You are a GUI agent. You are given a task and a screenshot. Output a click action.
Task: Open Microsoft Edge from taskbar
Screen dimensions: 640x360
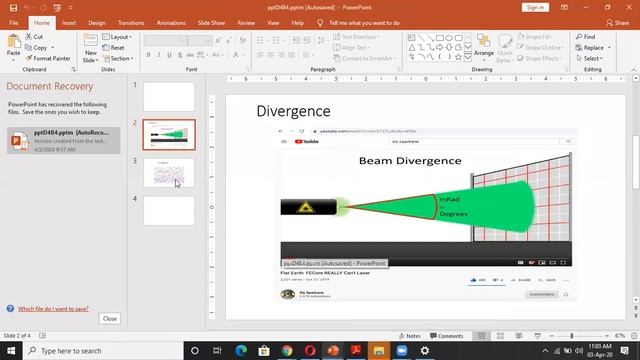[241, 351]
